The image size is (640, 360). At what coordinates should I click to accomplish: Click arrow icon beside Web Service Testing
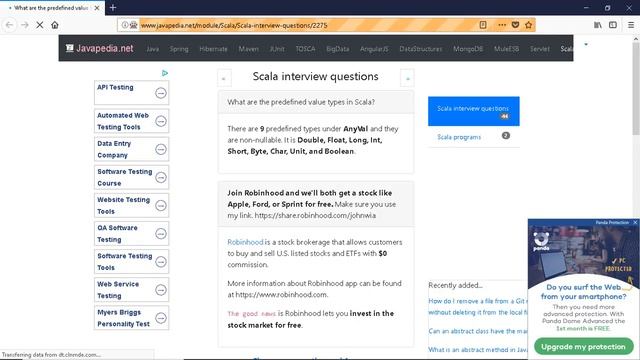click(x=161, y=290)
